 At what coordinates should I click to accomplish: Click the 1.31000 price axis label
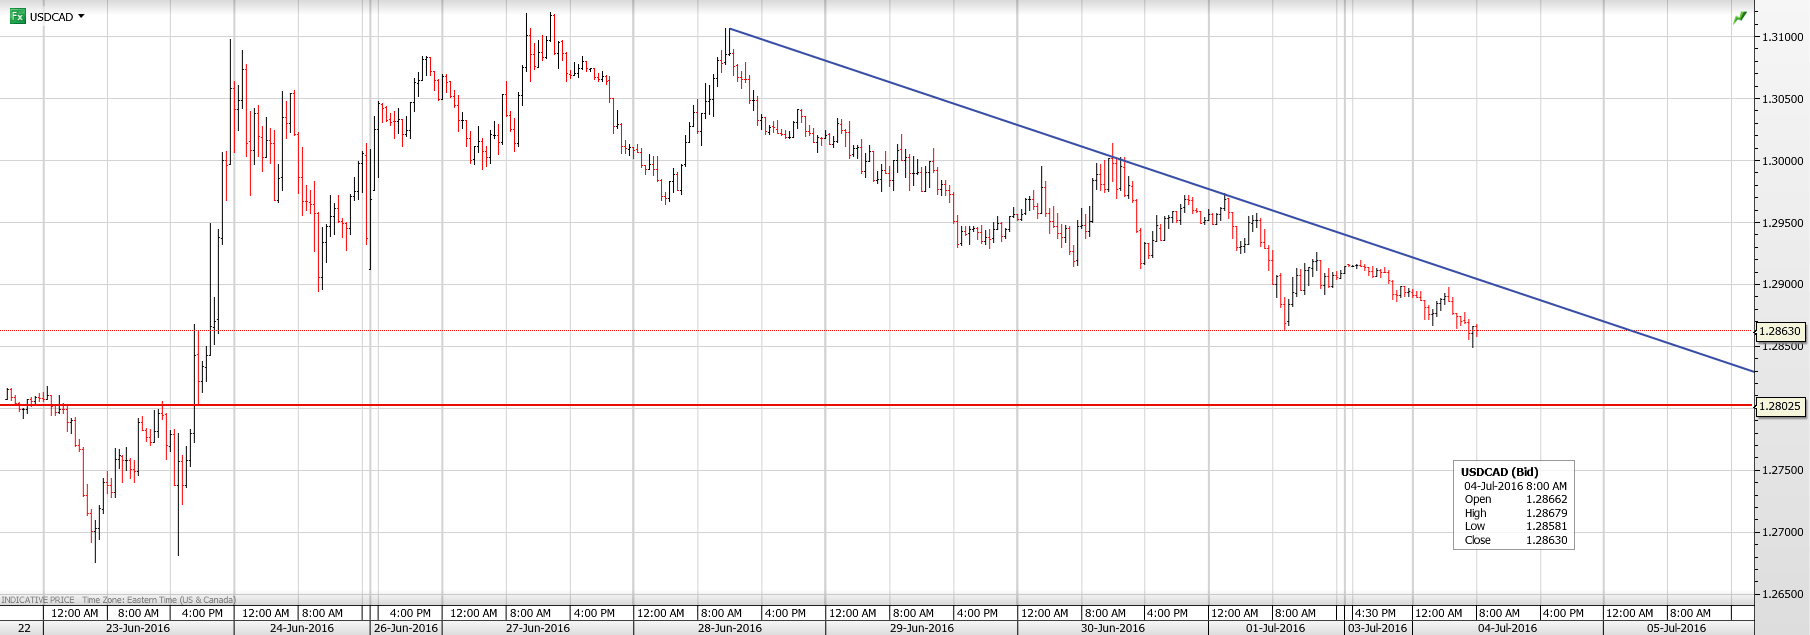pos(1782,37)
